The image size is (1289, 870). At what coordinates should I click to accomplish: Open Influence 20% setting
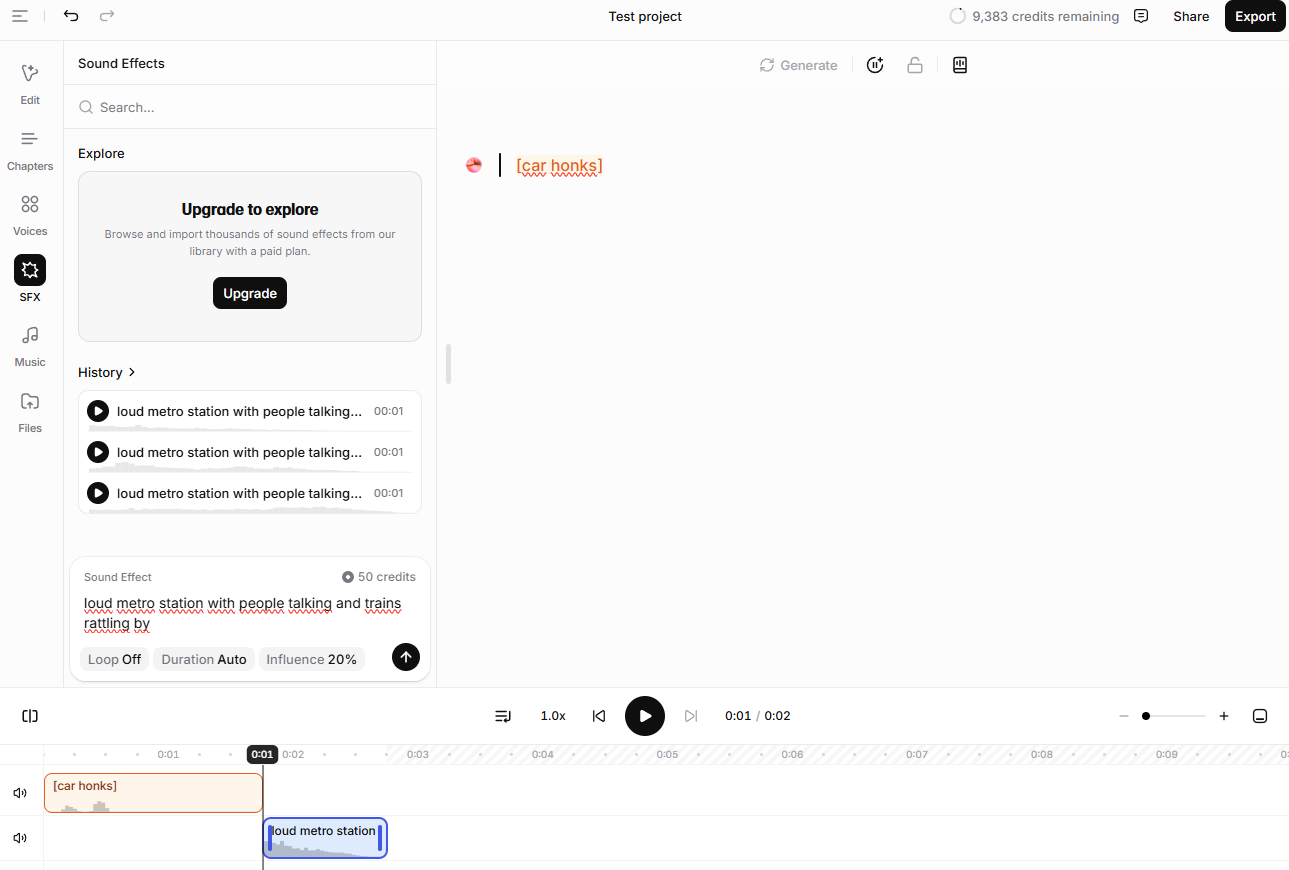311,659
